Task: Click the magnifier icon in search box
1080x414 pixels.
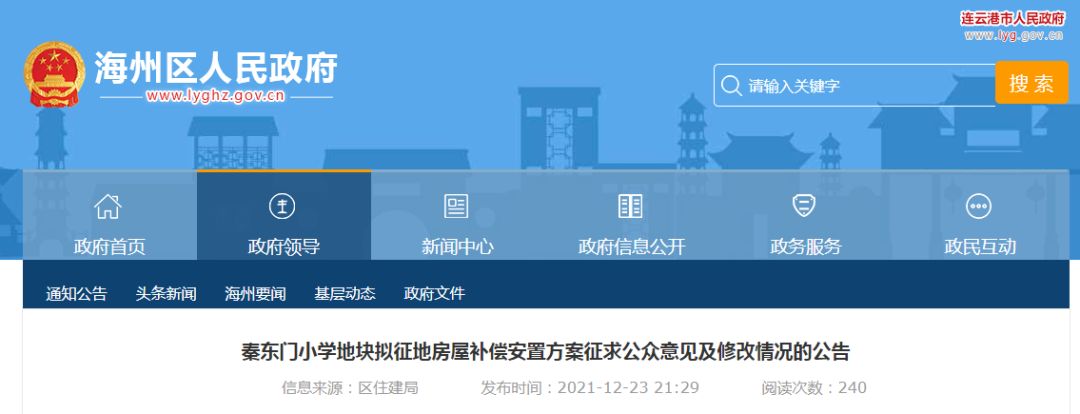Action: click(x=730, y=85)
